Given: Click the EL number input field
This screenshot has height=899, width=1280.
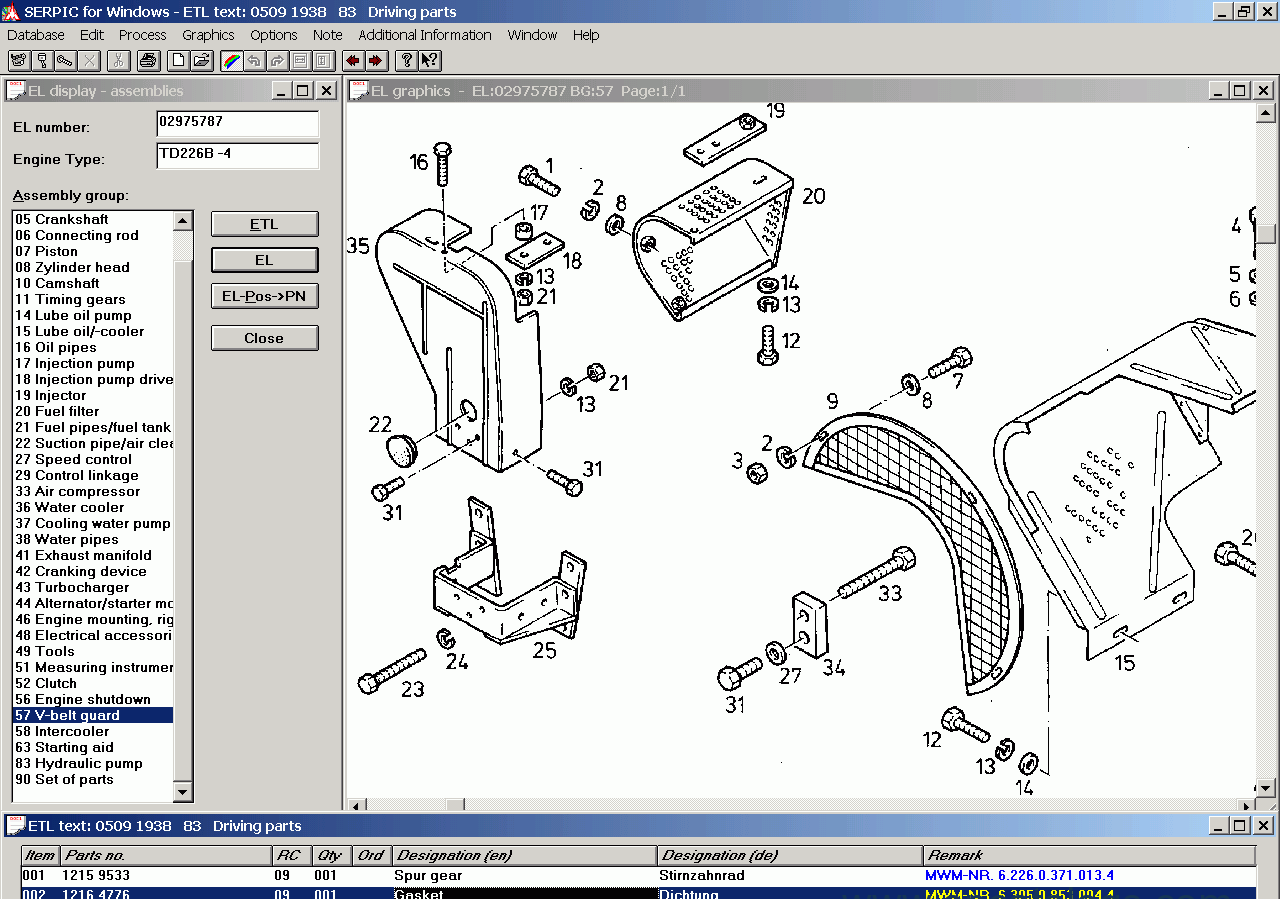Looking at the screenshot, I should [236, 124].
